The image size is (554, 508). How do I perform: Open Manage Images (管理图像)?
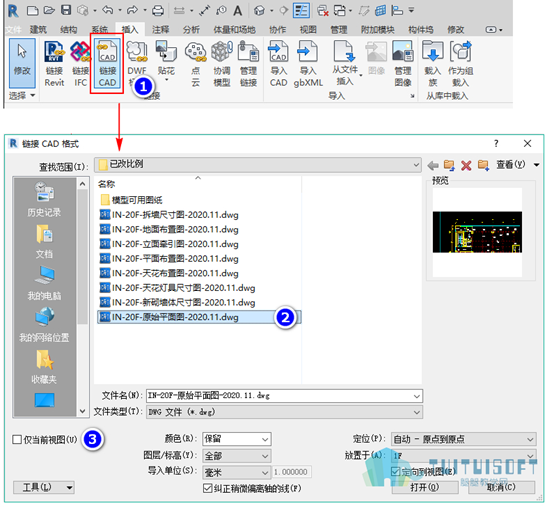[x=403, y=64]
